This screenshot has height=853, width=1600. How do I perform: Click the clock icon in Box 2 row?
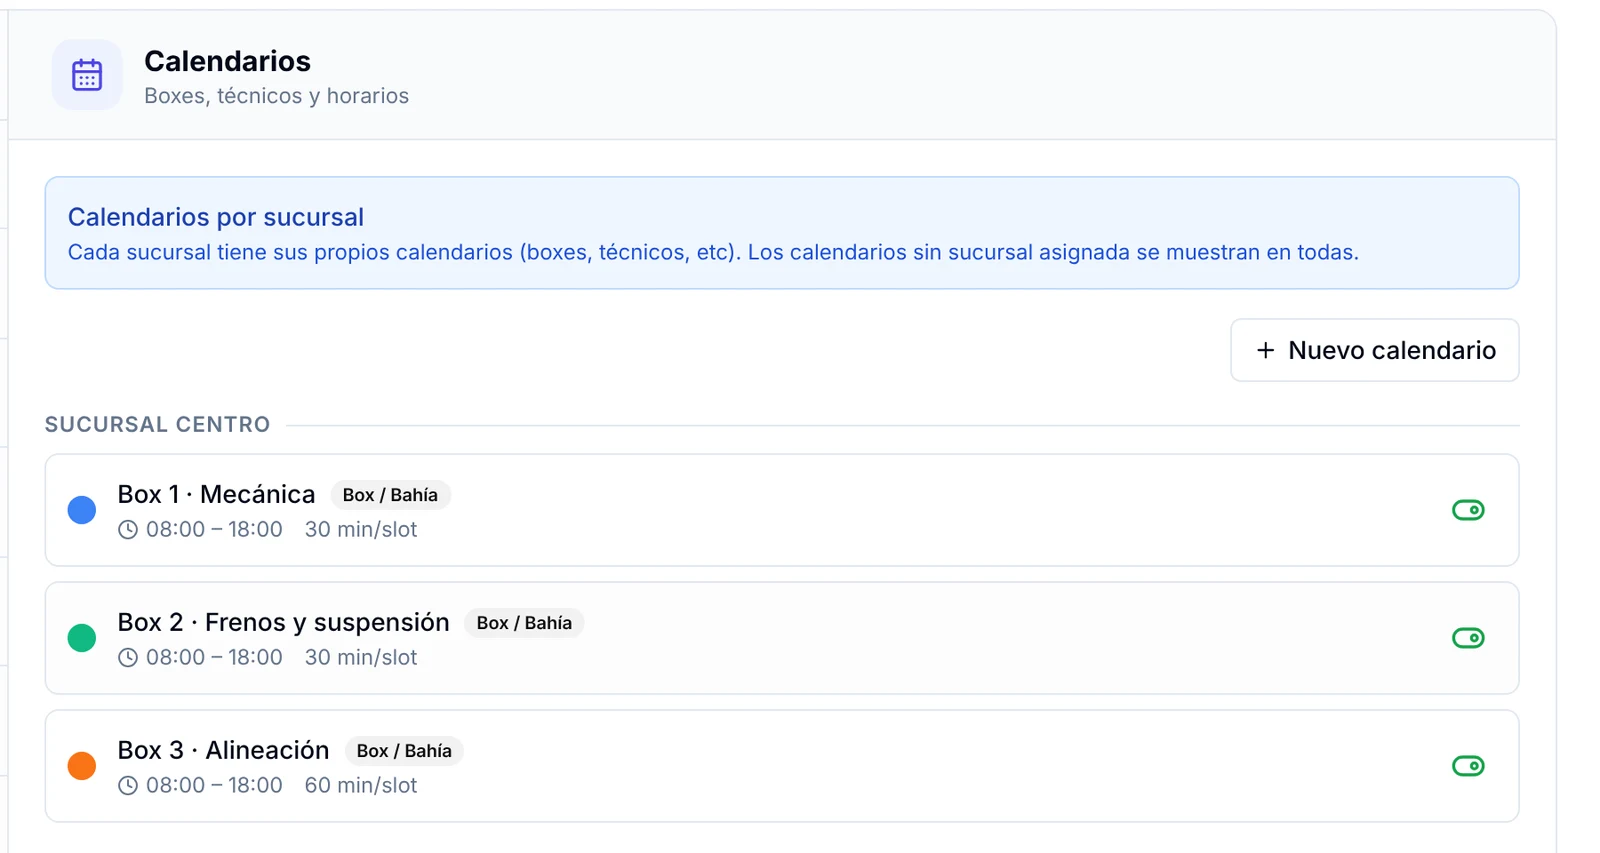pos(128,658)
